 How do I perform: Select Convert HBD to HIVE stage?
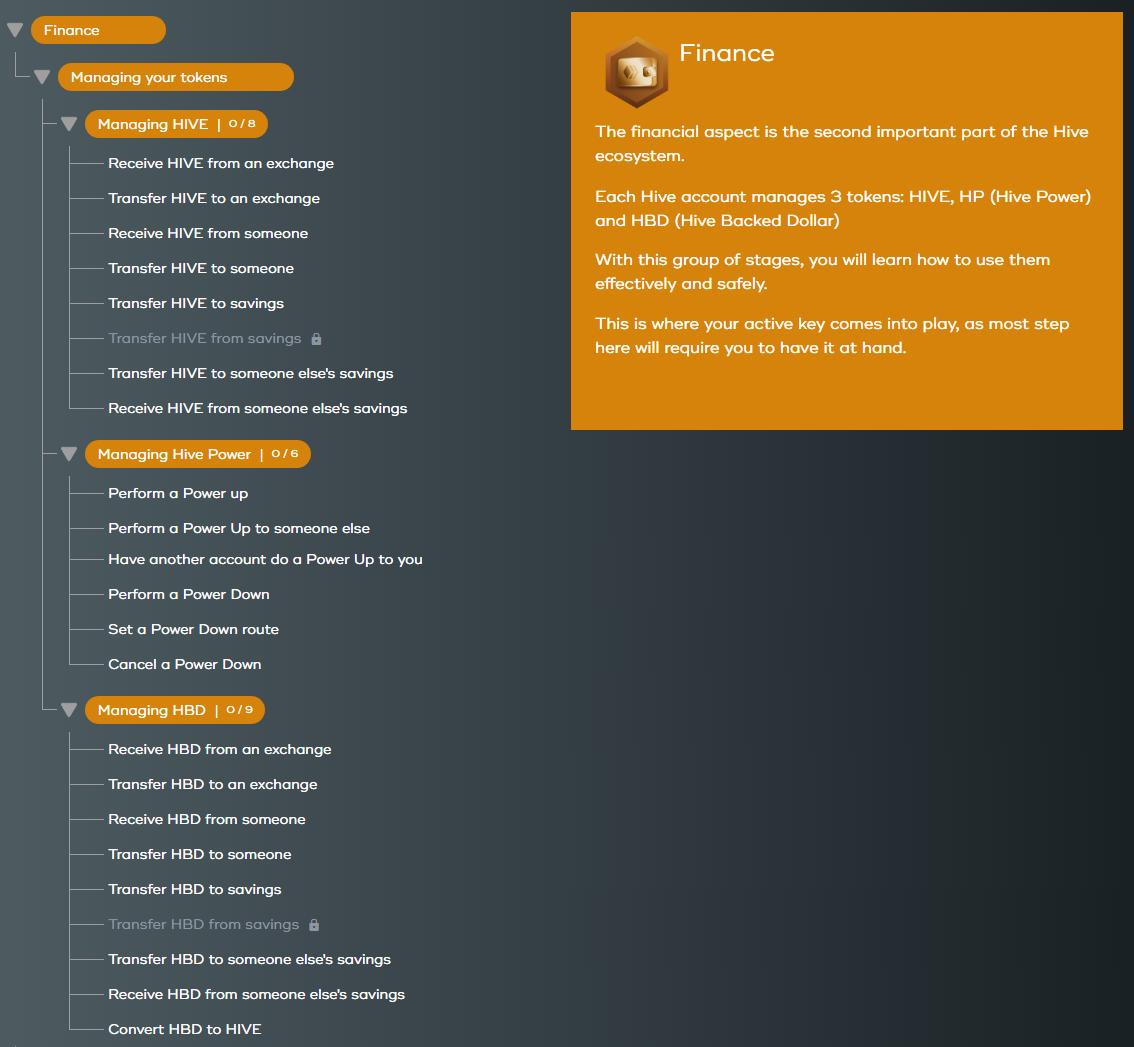pos(185,1029)
